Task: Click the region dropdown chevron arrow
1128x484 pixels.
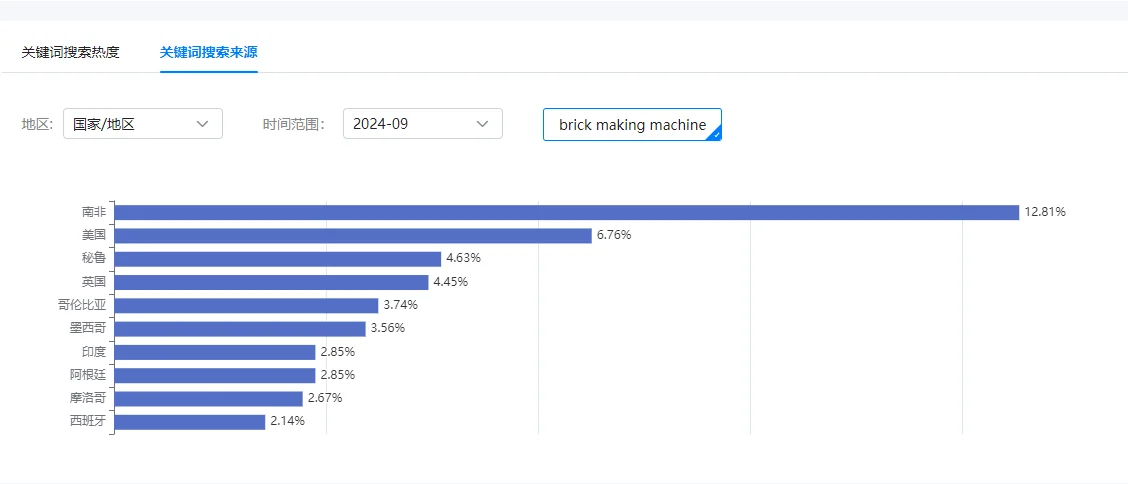Action: coord(202,124)
